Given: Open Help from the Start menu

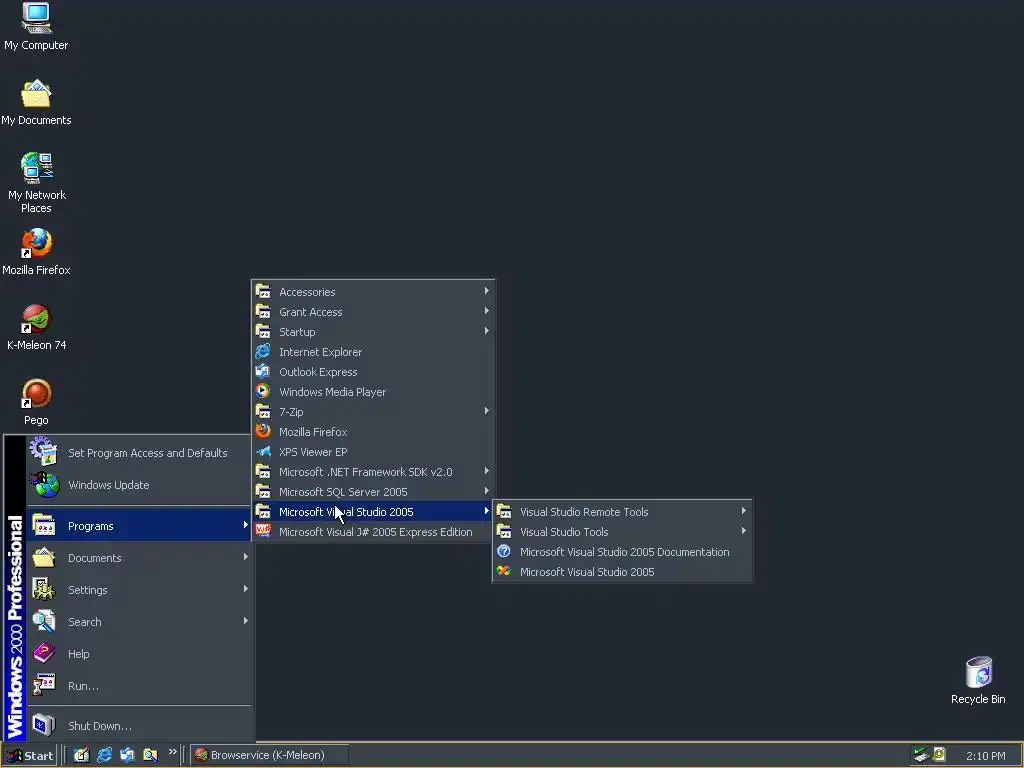Looking at the screenshot, I should (139, 654).
